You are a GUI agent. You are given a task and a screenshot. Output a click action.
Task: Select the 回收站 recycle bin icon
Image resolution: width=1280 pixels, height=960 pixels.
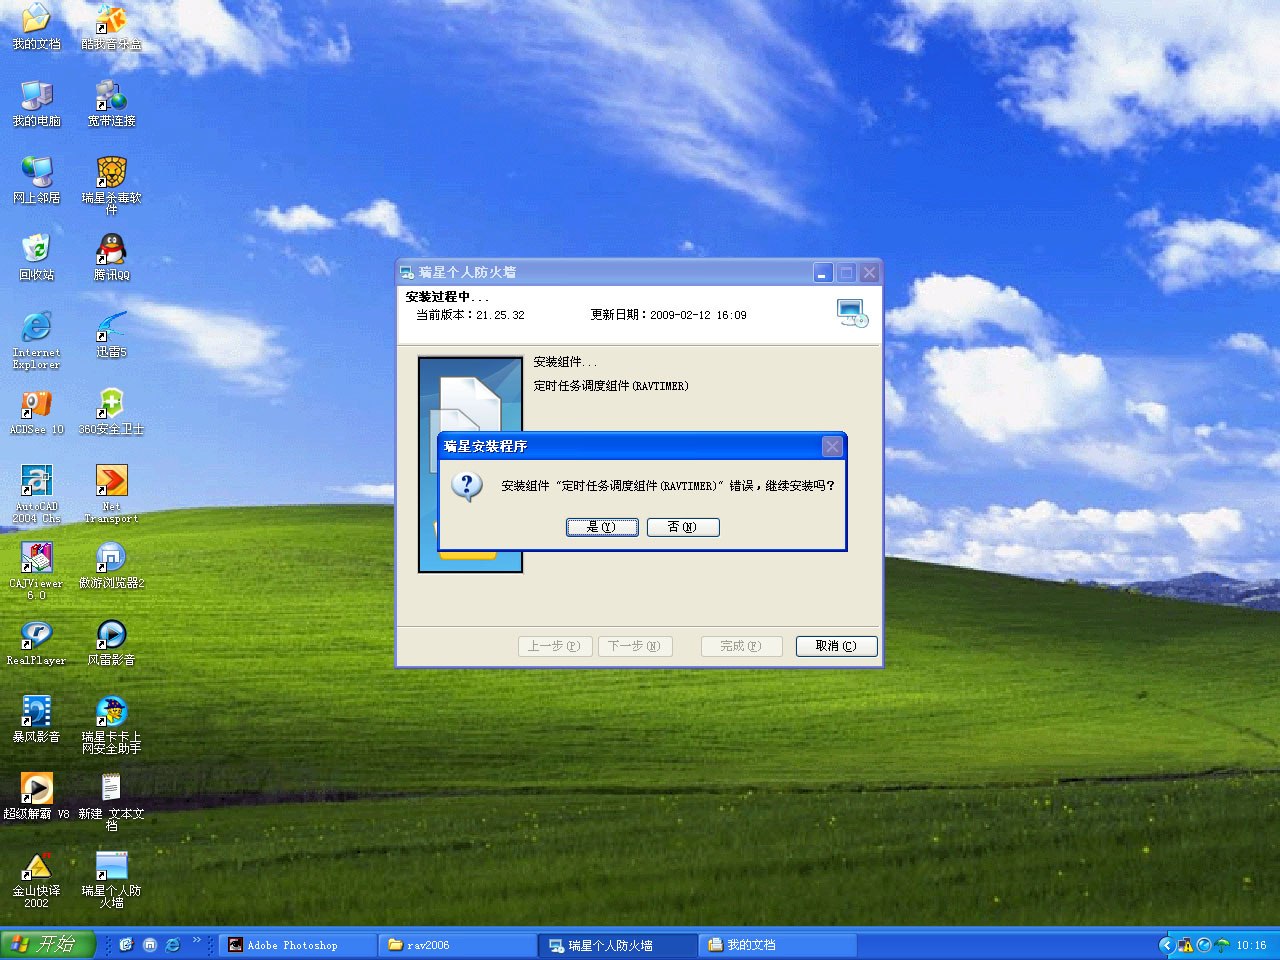[37, 257]
